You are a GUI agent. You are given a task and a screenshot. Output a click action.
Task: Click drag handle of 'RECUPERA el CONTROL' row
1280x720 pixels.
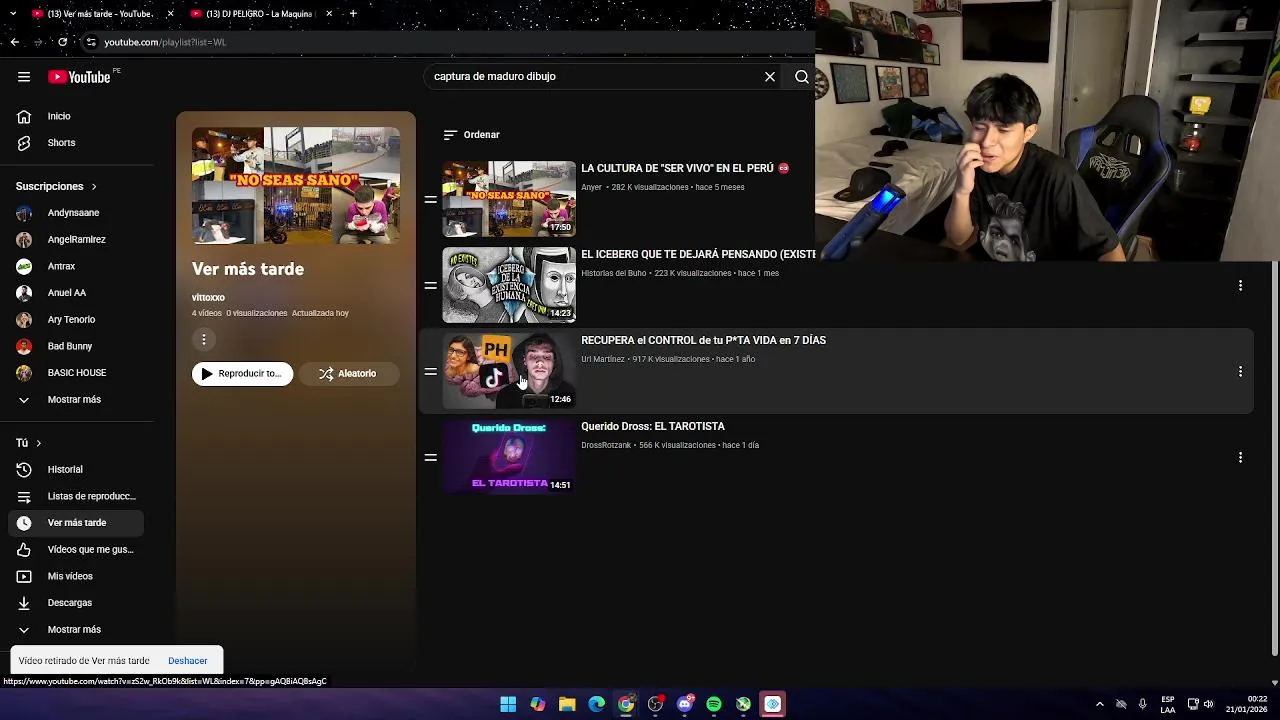(x=430, y=372)
